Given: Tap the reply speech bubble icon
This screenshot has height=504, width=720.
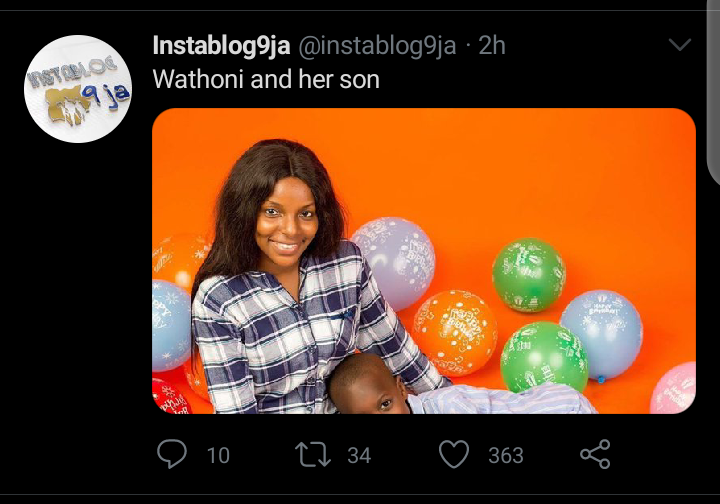Looking at the screenshot, I should 172,455.
